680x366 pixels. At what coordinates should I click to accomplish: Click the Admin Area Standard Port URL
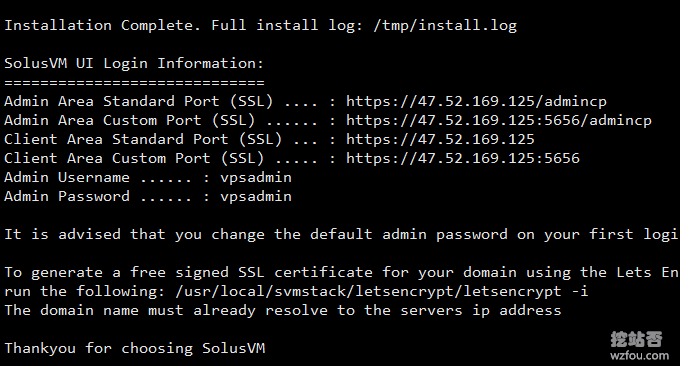[476, 101]
